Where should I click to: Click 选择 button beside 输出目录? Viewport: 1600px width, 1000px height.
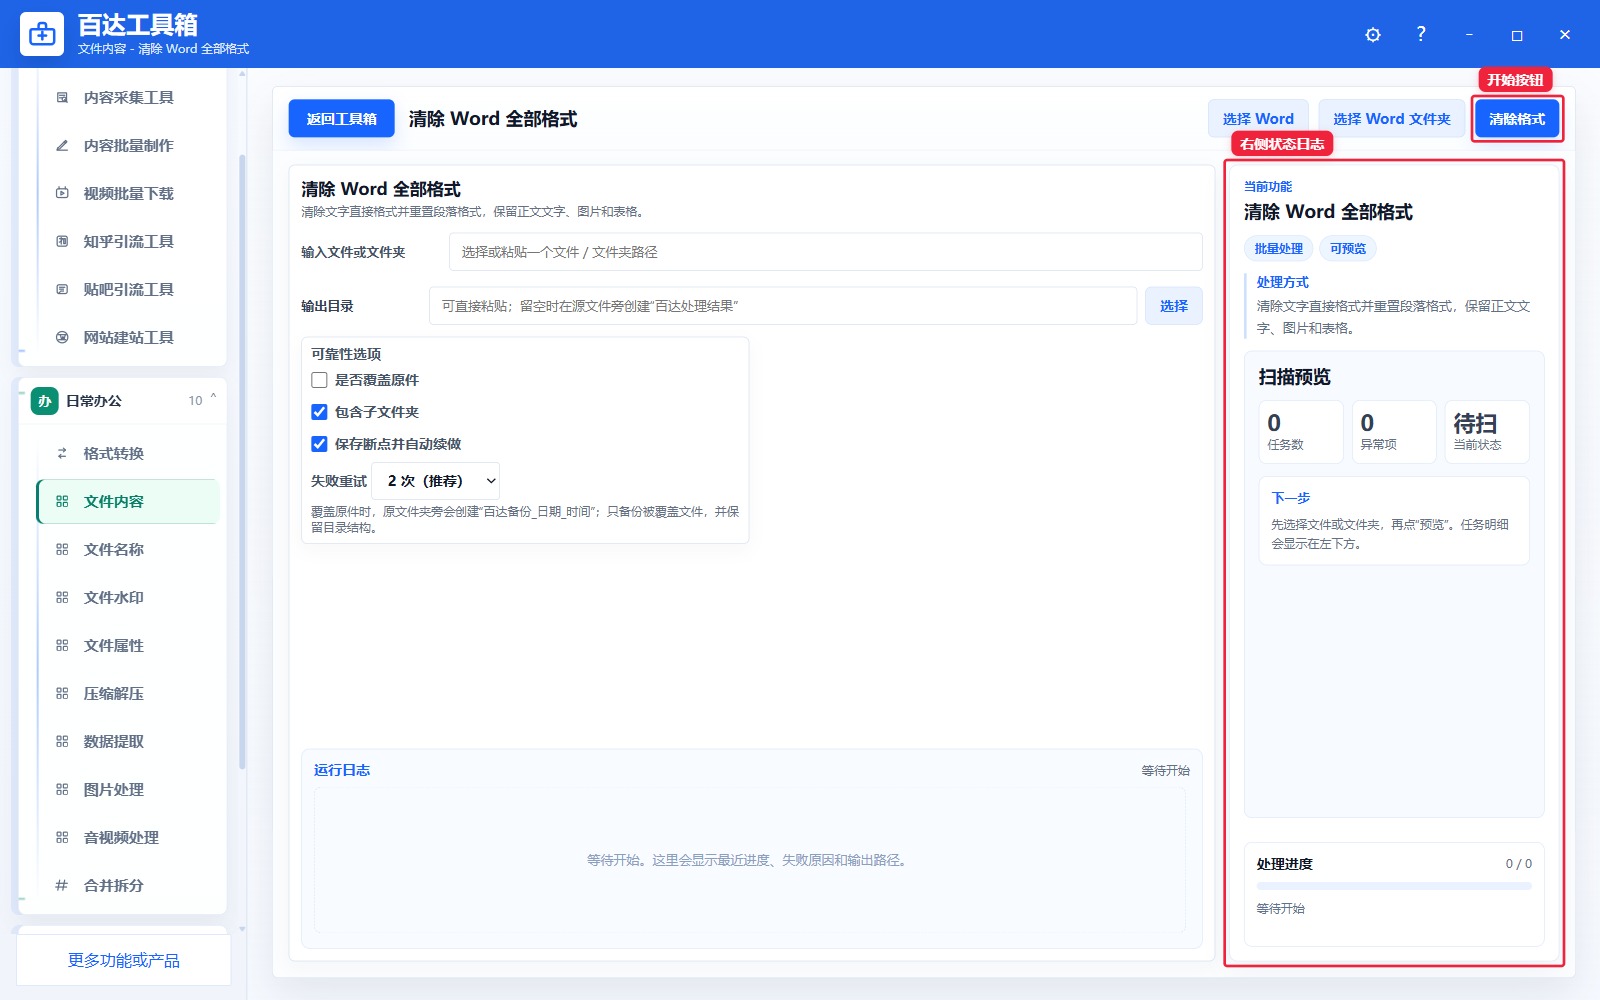[1174, 306]
